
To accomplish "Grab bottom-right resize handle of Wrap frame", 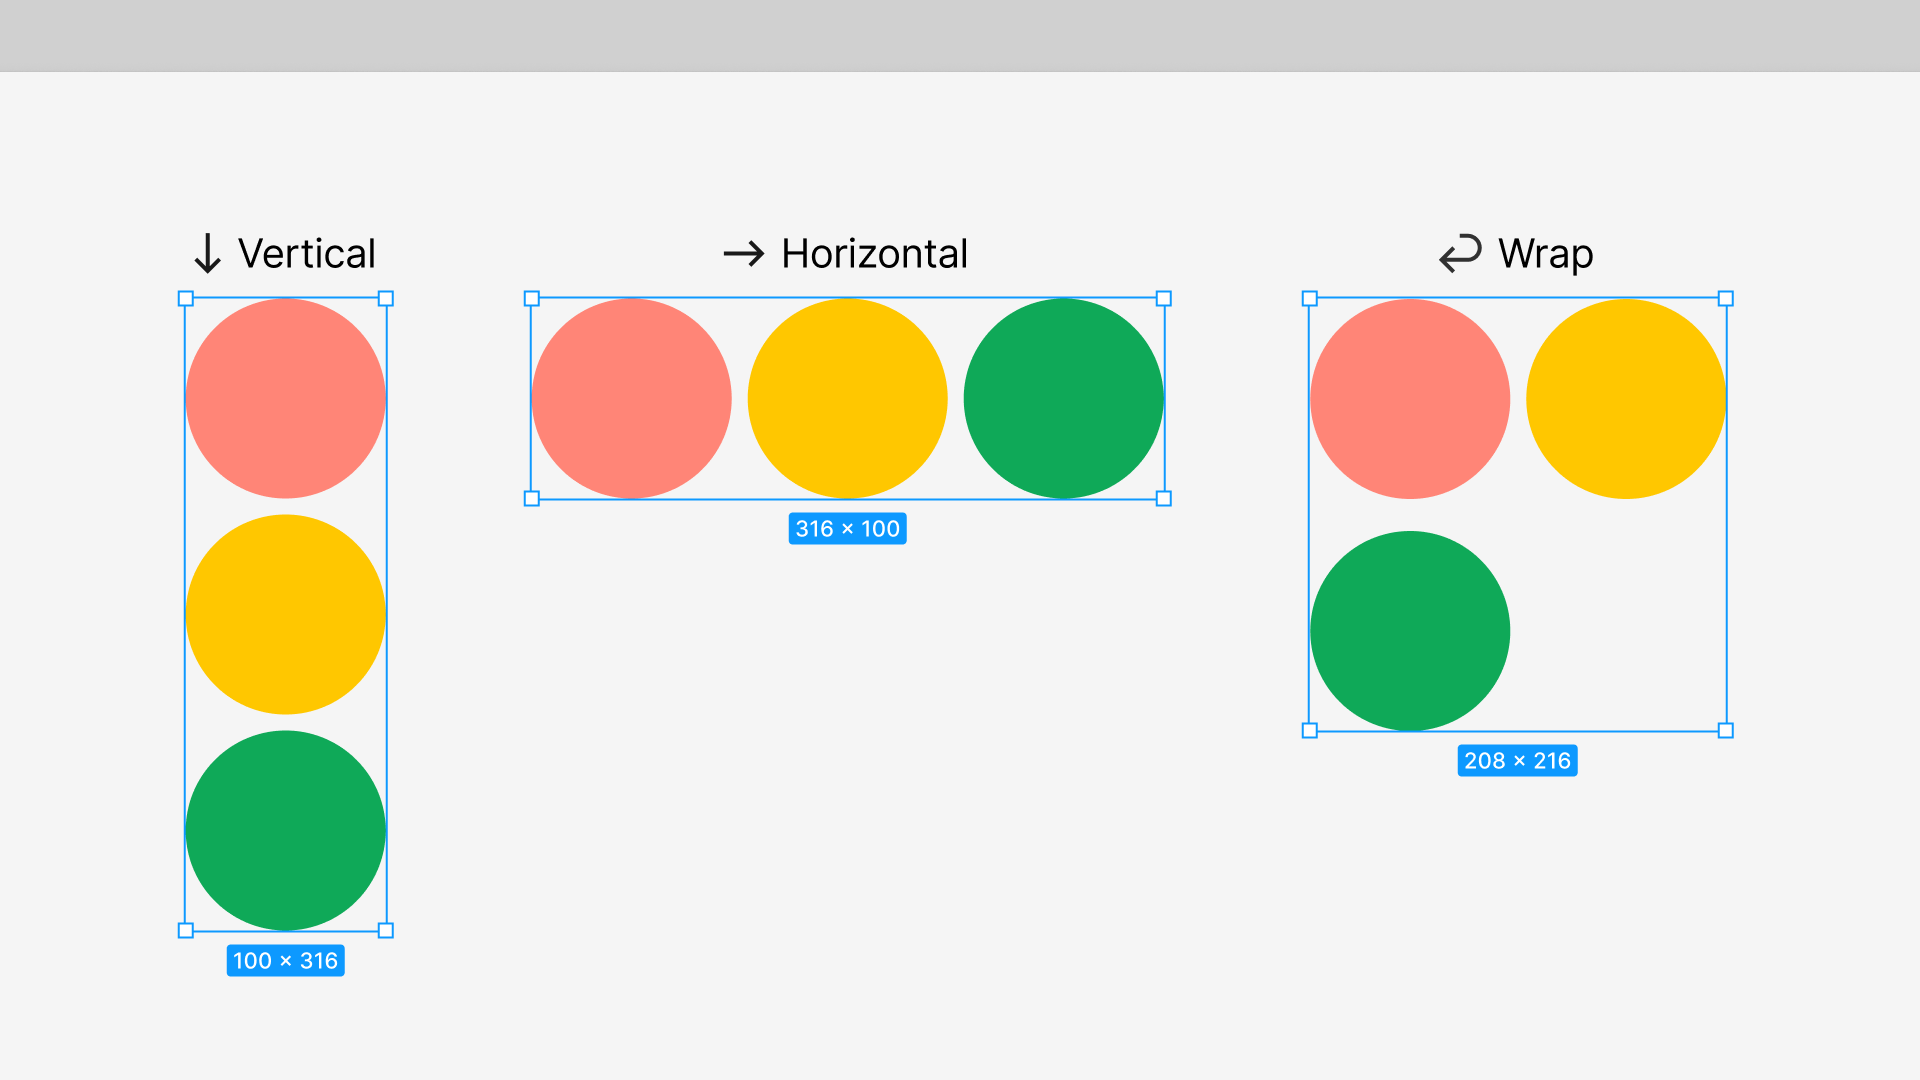I will (1726, 731).
